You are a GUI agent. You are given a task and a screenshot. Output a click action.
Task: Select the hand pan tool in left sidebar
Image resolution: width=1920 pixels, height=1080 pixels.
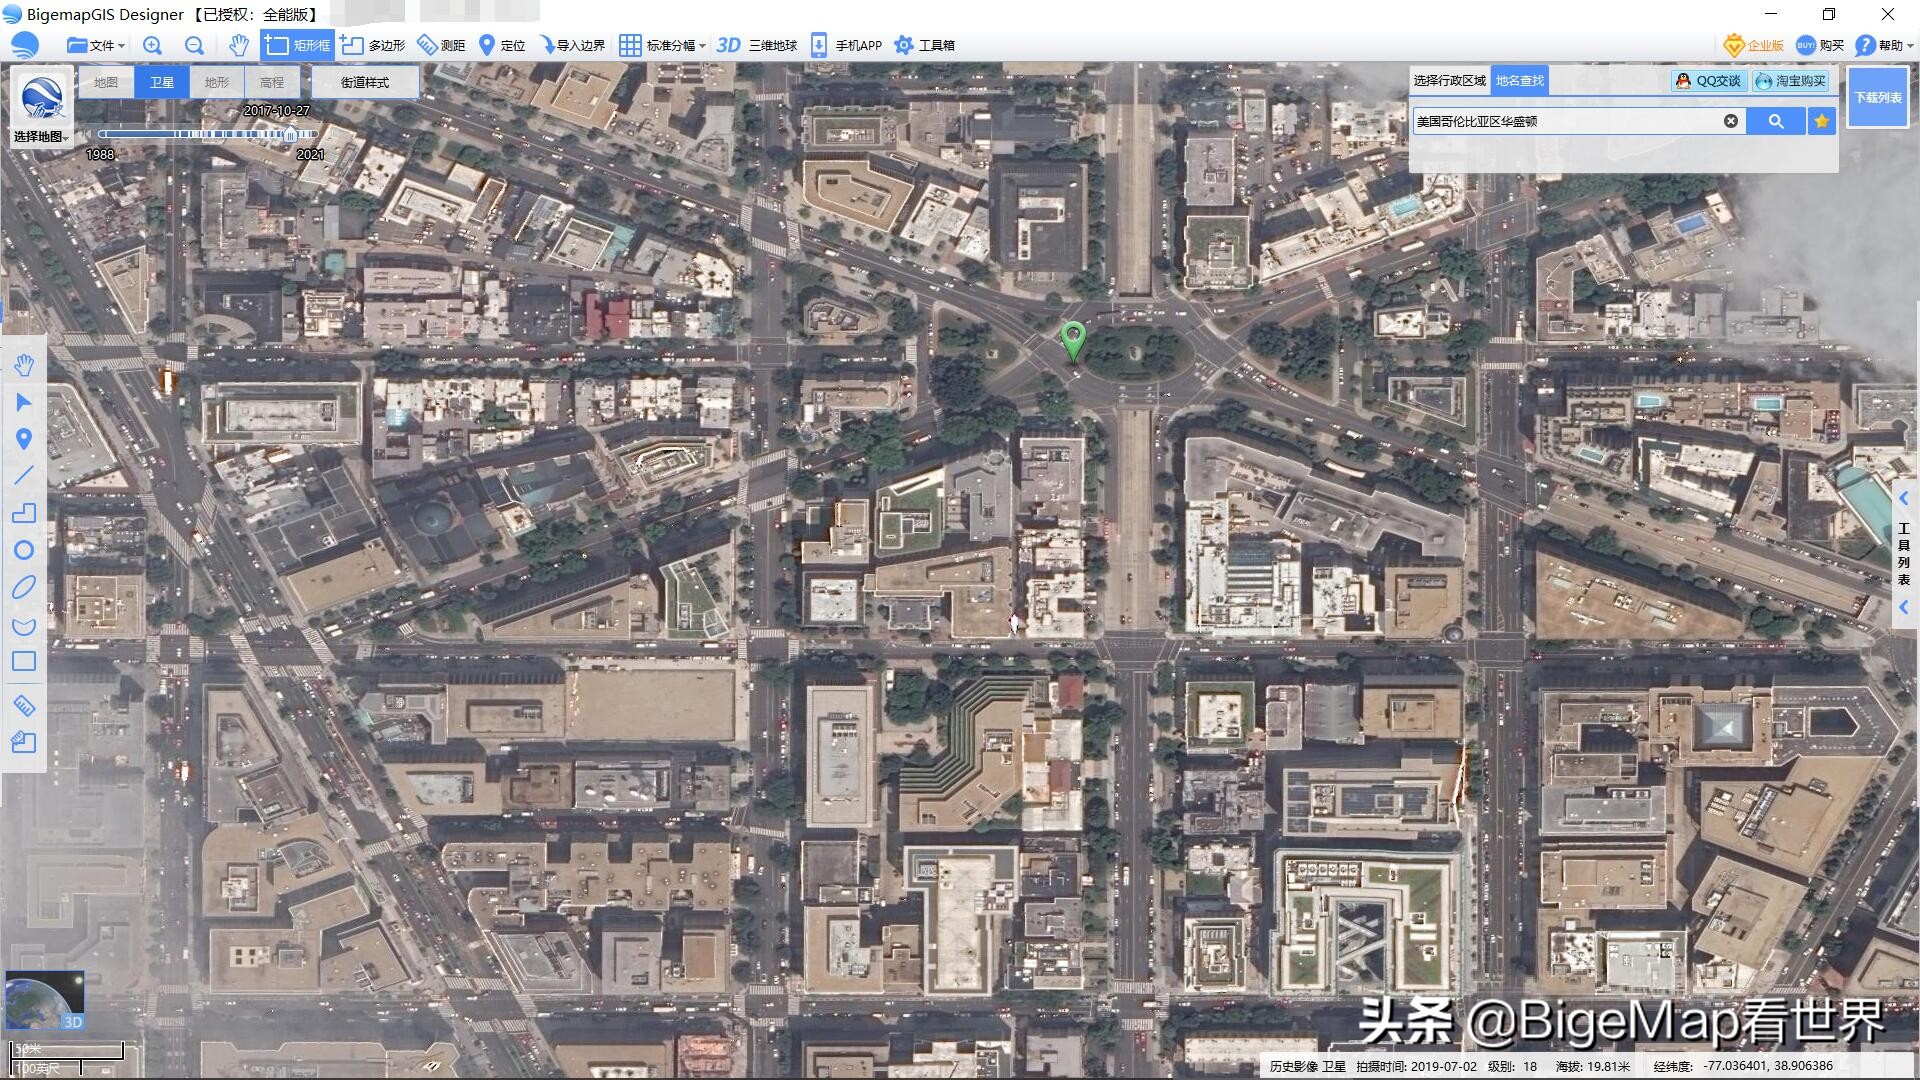click(24, 364)
